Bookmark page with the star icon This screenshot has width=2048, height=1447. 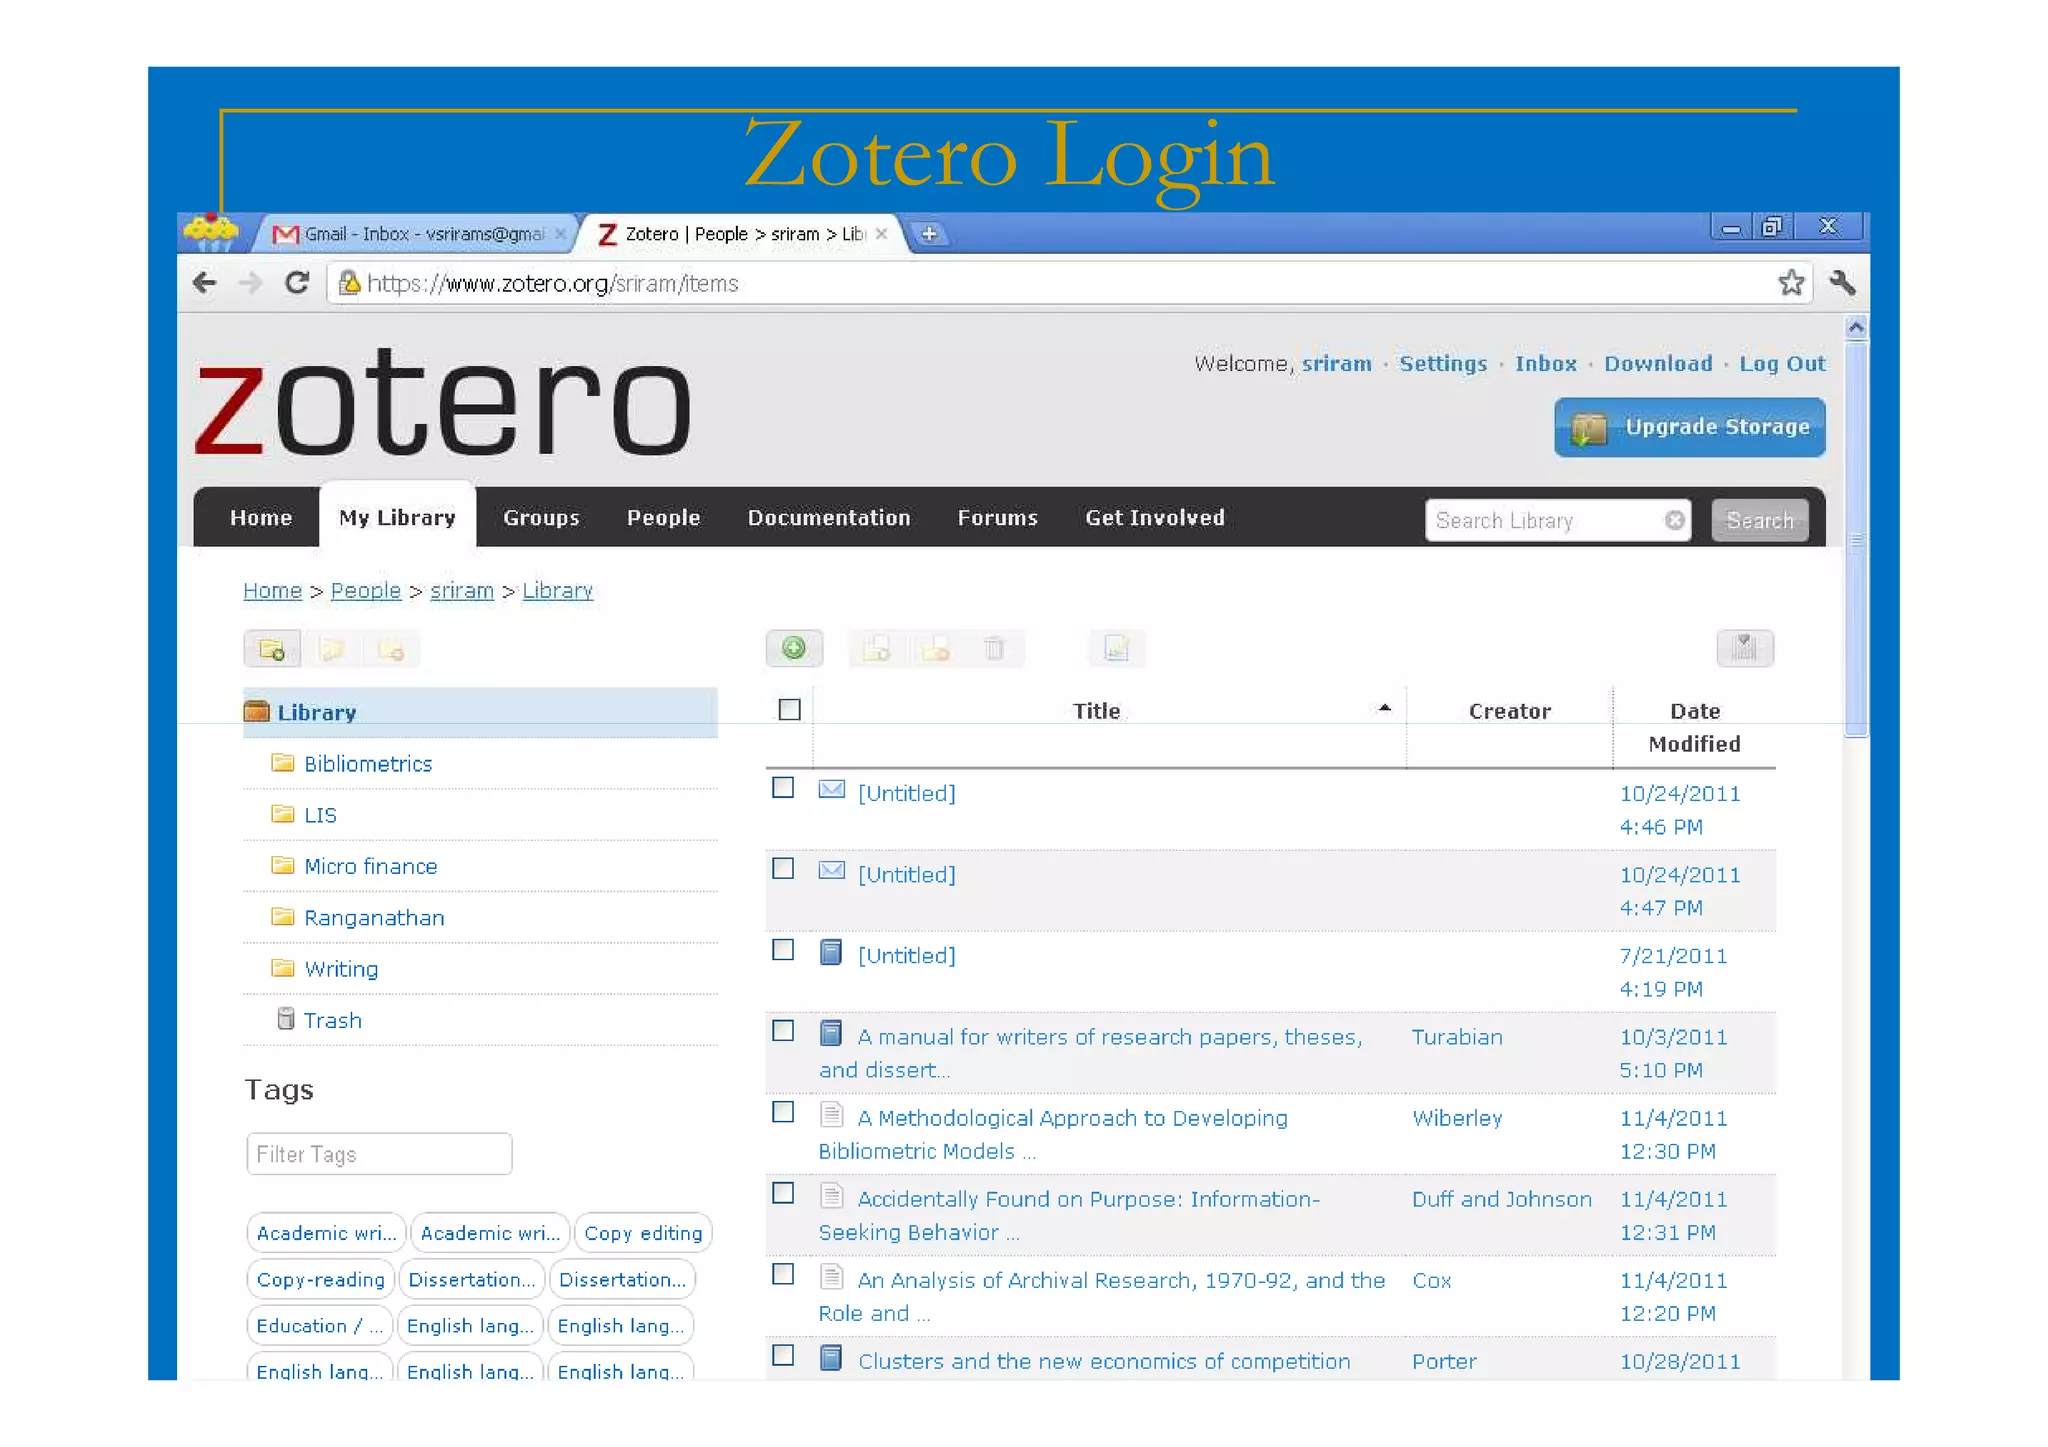click(1791, 283)
